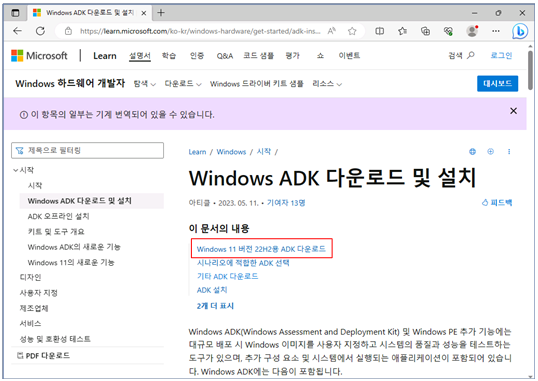Dismiss the machine translation notice banner
The height and width of the screenshot is (381, 538).
click(x=513, y=111)
